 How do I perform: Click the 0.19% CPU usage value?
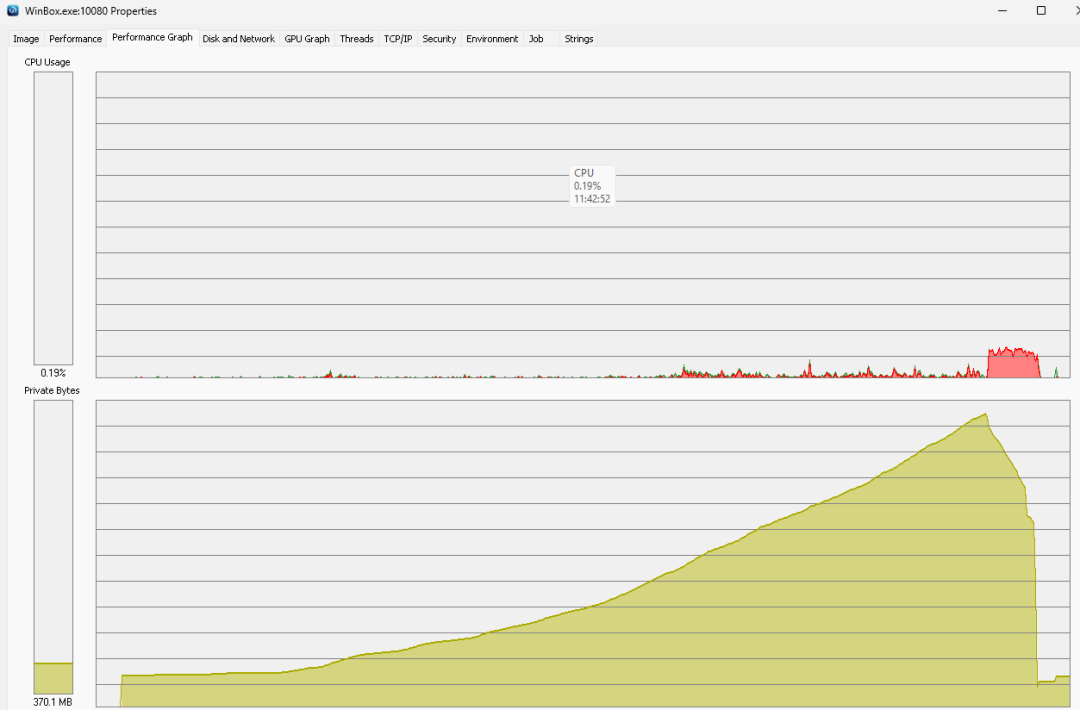pos(53,373)
